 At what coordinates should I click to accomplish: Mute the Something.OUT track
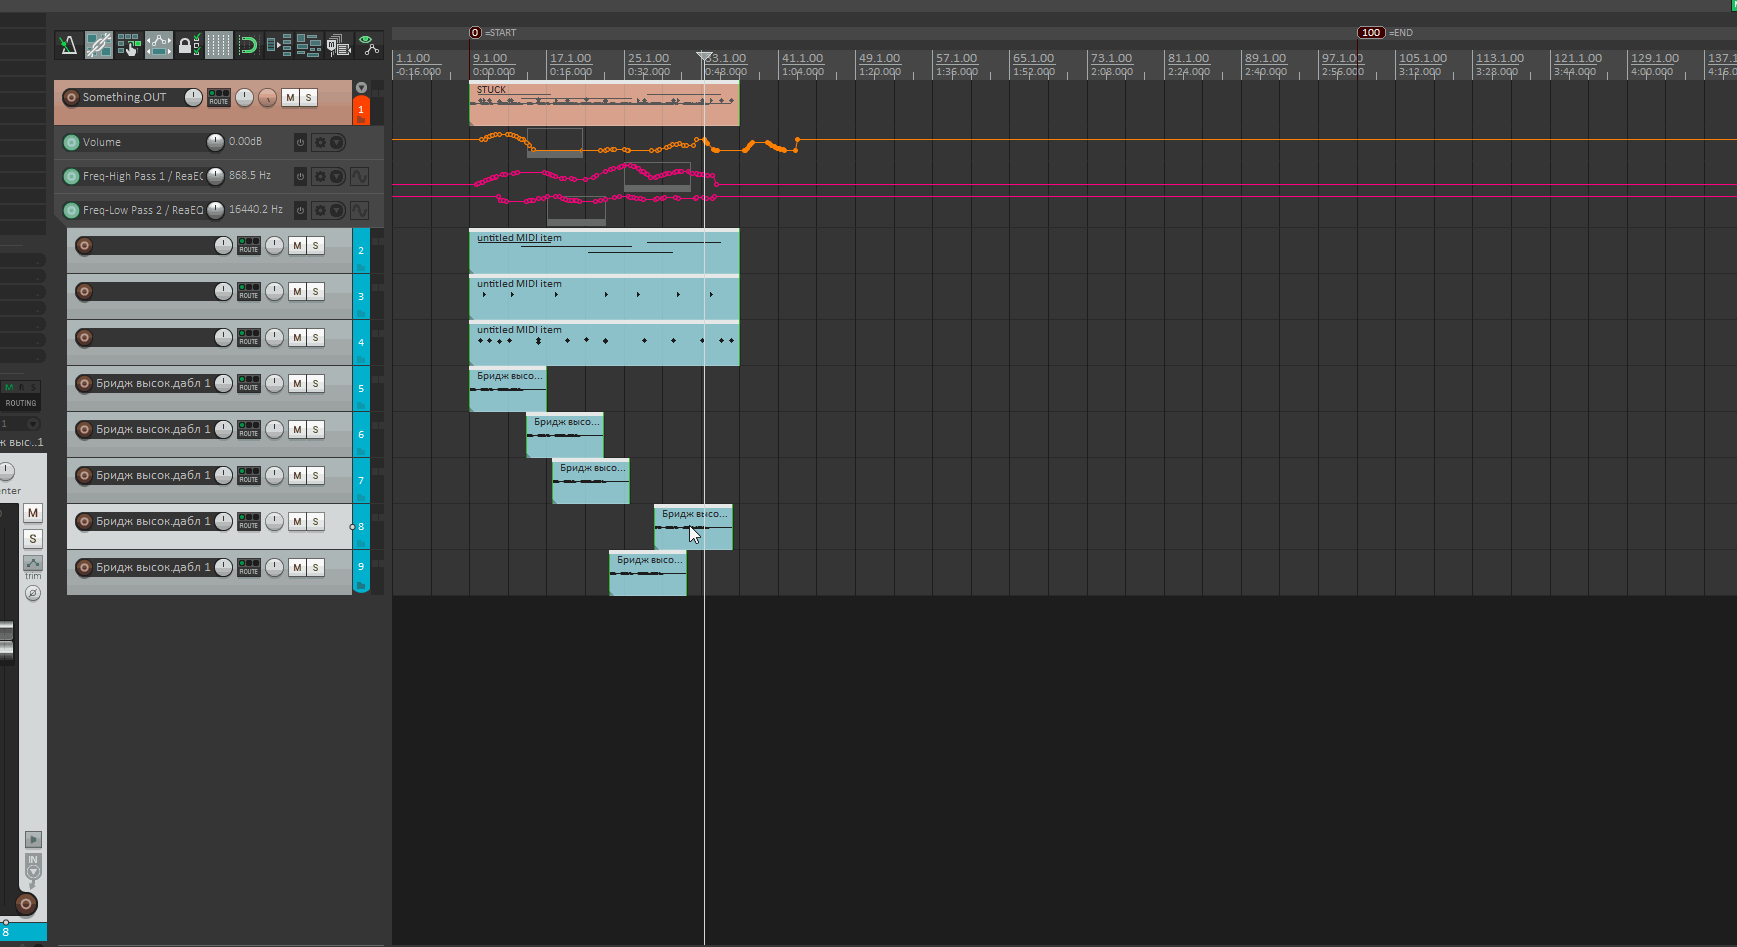tap(290, 98)
